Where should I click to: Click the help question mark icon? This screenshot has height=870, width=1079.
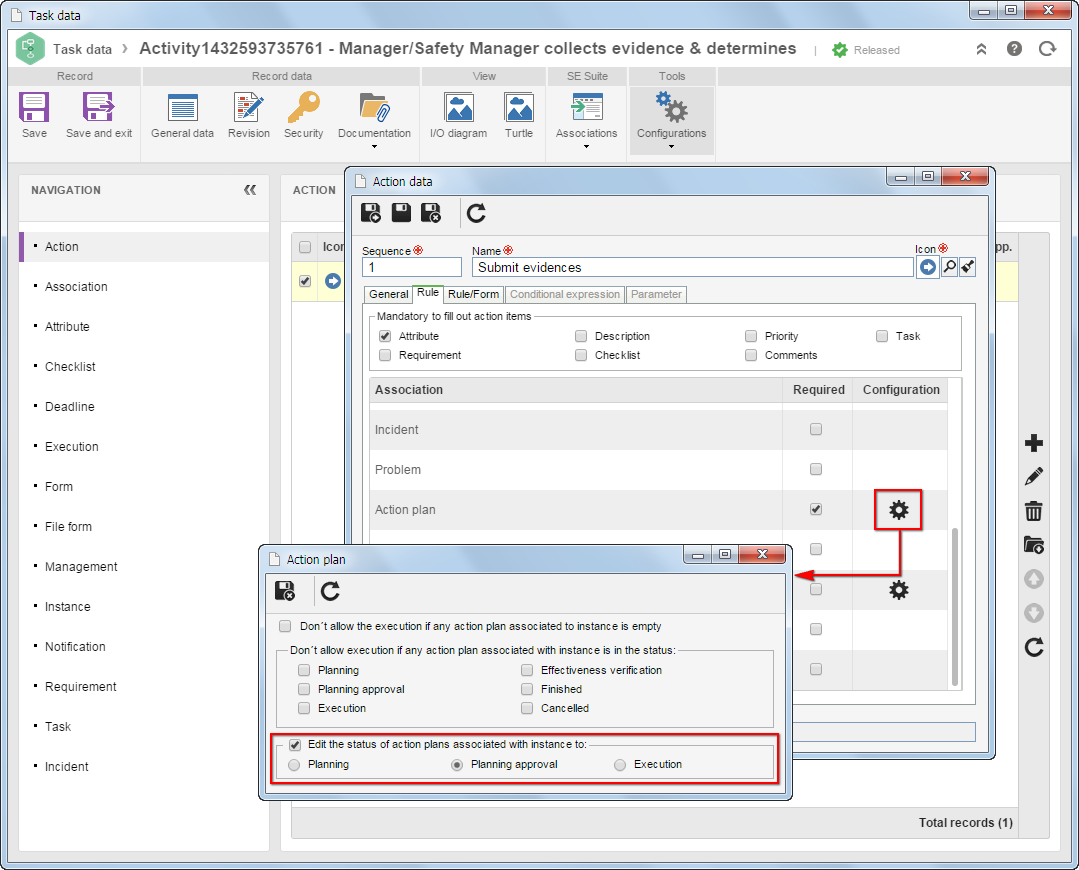point(1014,49)
